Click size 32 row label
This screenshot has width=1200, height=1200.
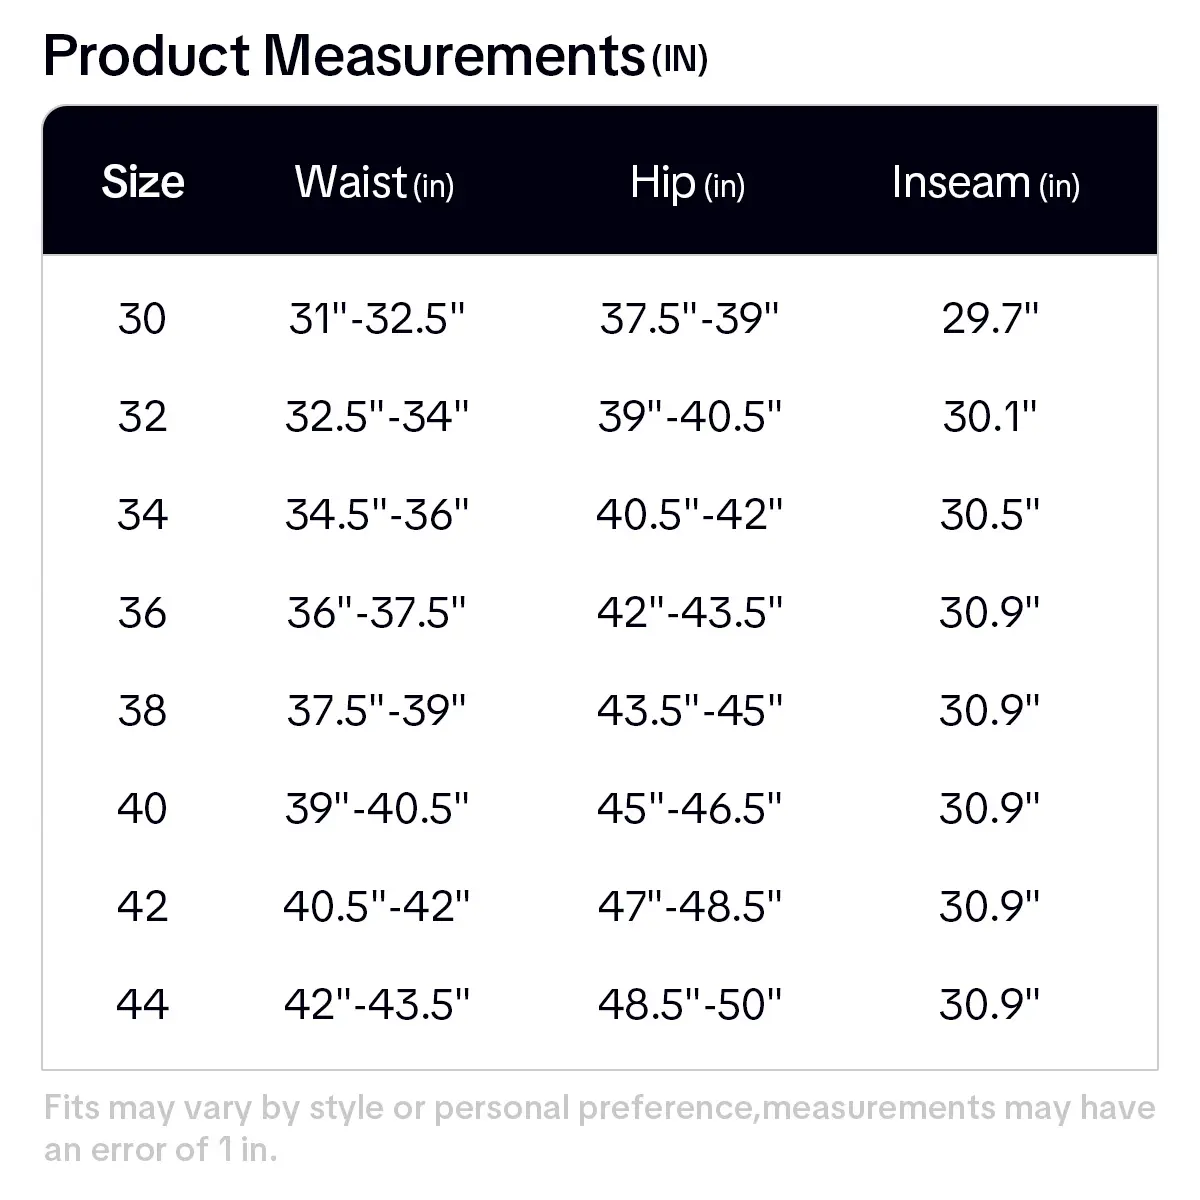142,416
